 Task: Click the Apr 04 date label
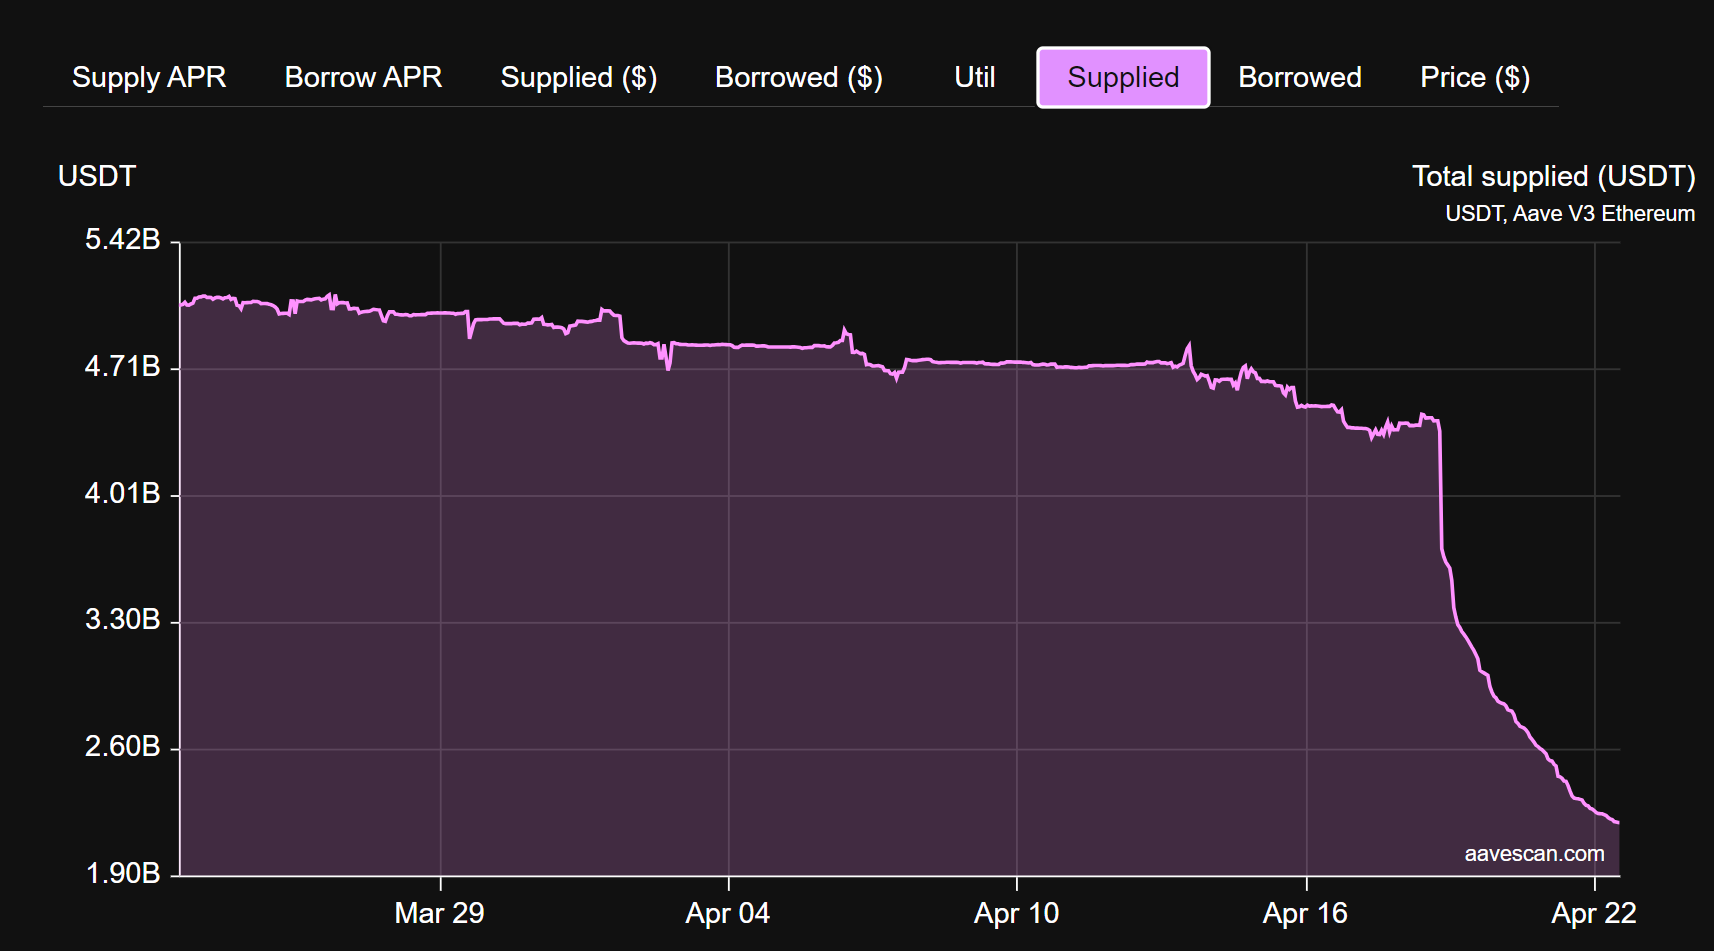[x=728, y=913]
